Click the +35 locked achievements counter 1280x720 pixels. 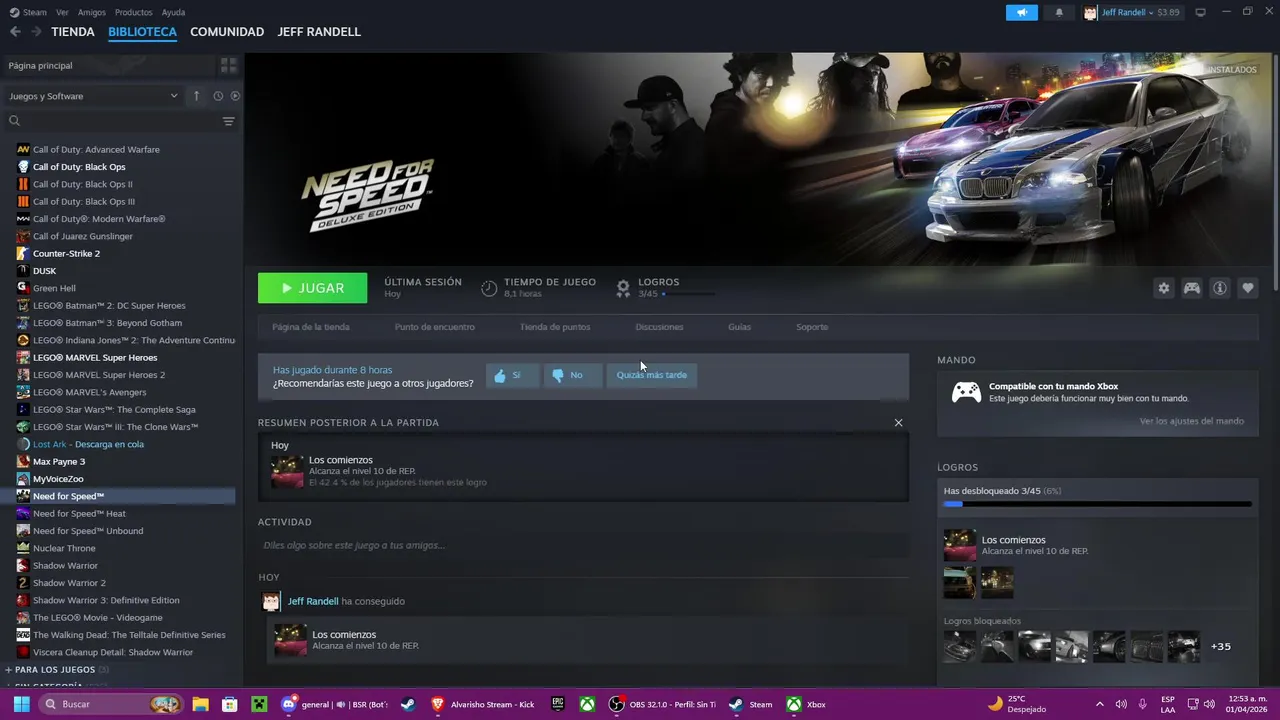[1221, 646]
